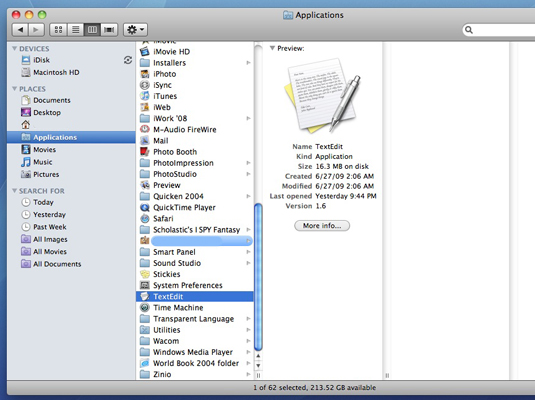This screenshot has width=535, height=400.
Task: Select the iMovie HD app icon
Action: 145,52
